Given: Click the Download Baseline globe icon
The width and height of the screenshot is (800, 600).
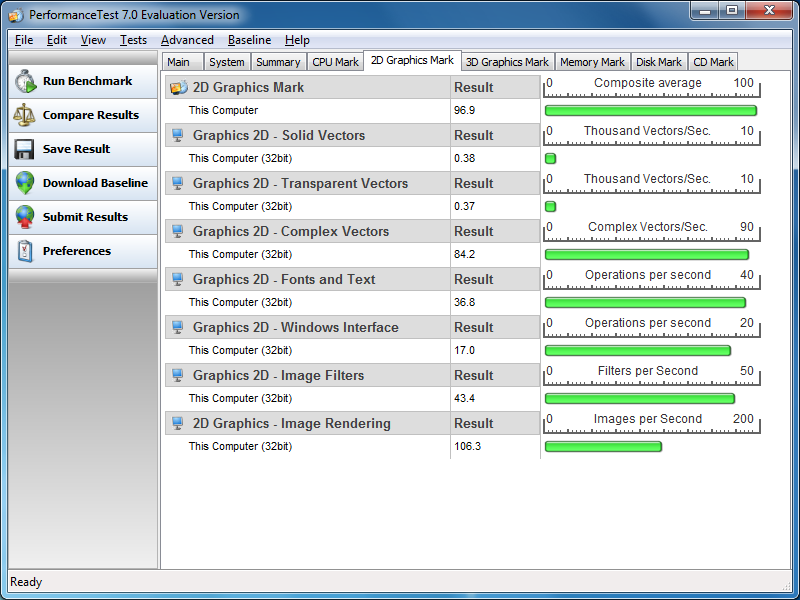Looking at the screenshot, I should click(24, 183).
